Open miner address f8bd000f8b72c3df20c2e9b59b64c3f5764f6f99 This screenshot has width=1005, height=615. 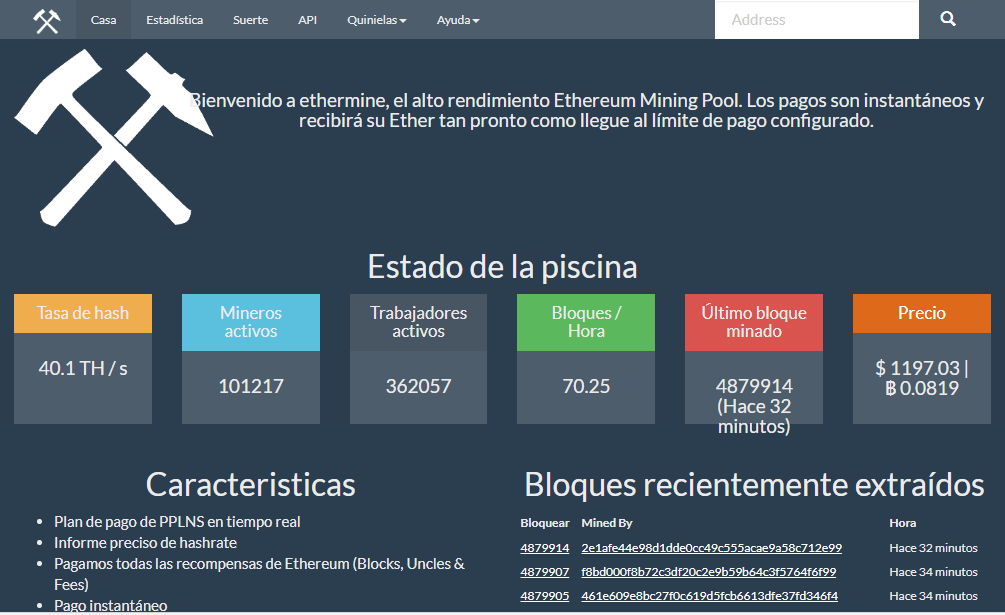[x=709, y=572]
